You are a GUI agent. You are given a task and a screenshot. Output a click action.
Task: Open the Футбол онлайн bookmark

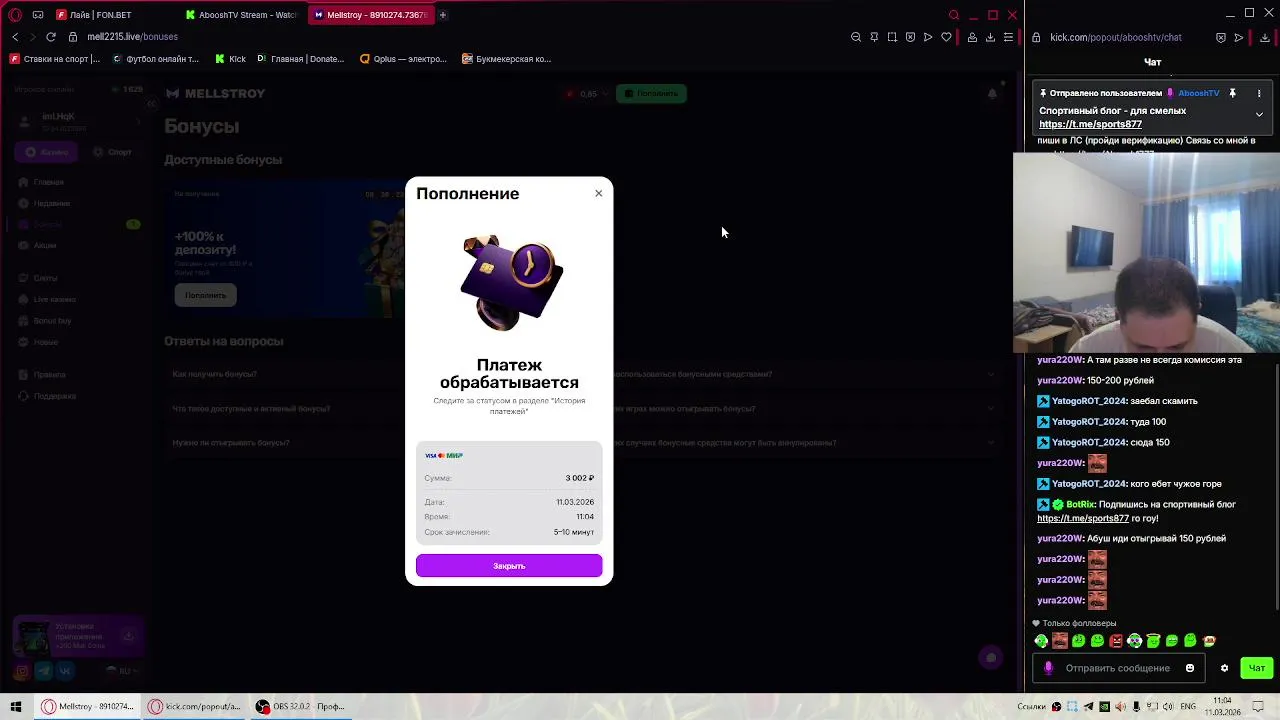[x=155, y=59]
